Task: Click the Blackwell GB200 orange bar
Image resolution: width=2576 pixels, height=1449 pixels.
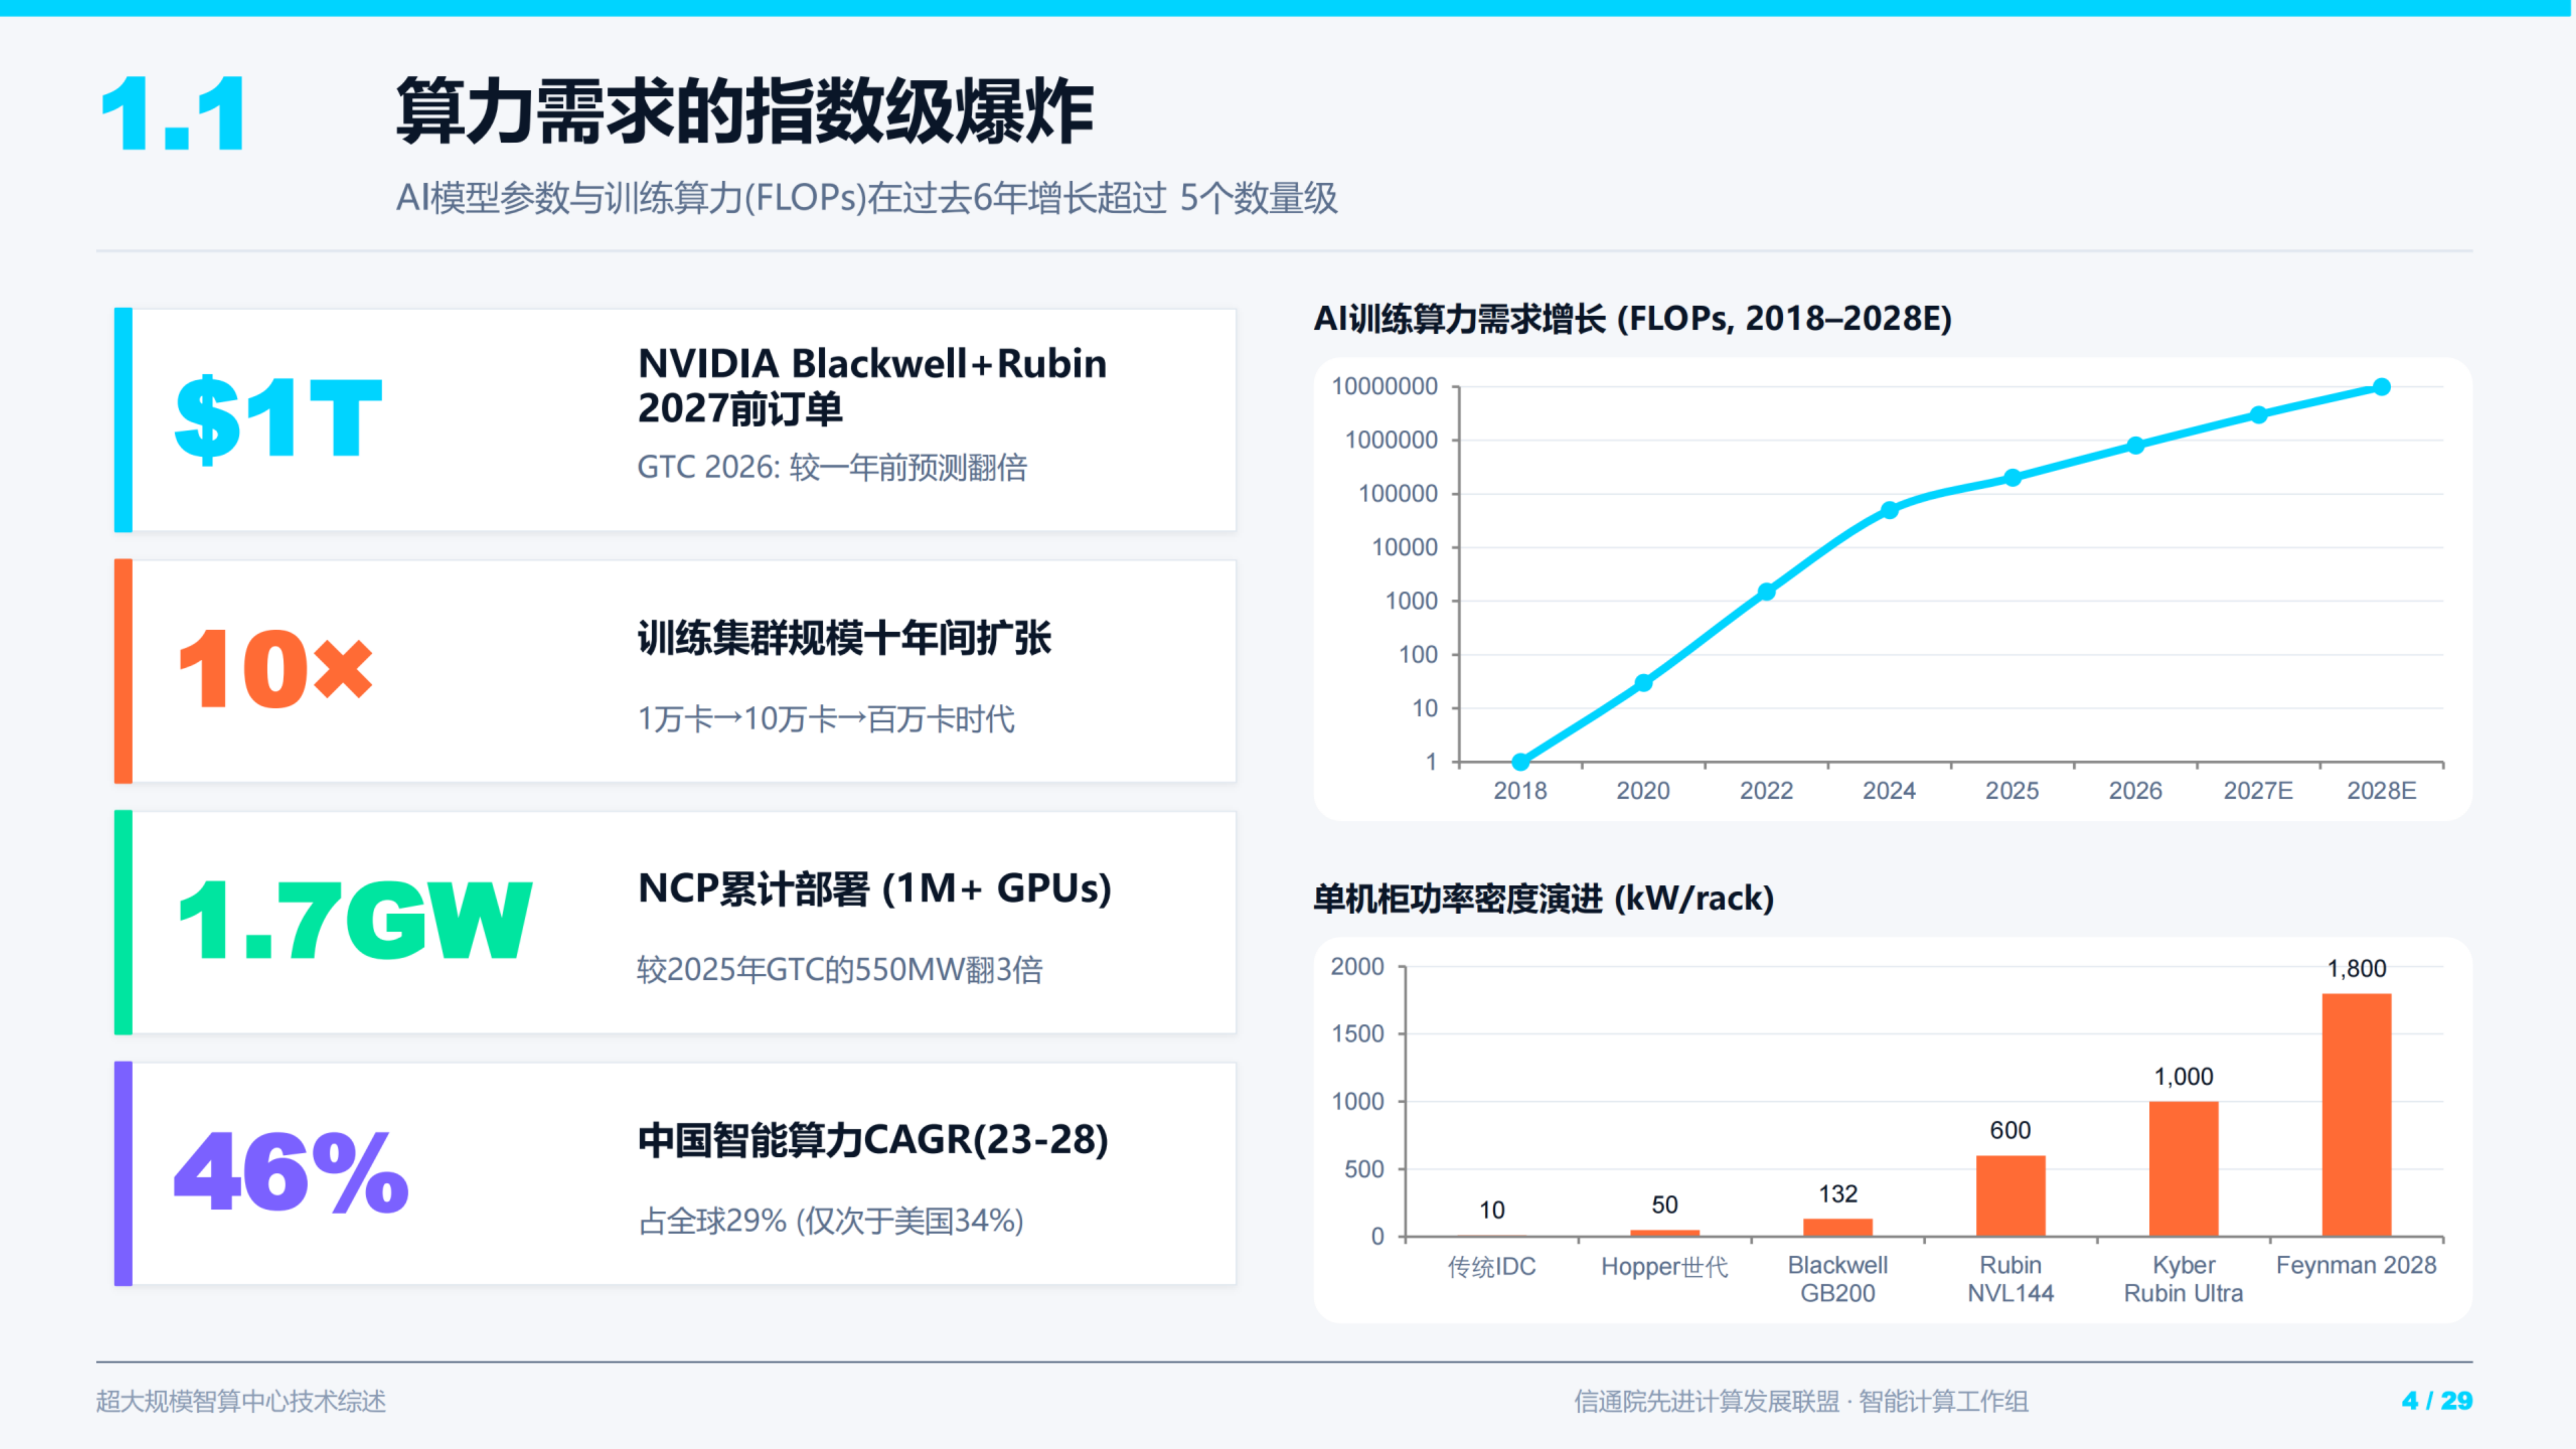Action: (1838, 1228)
